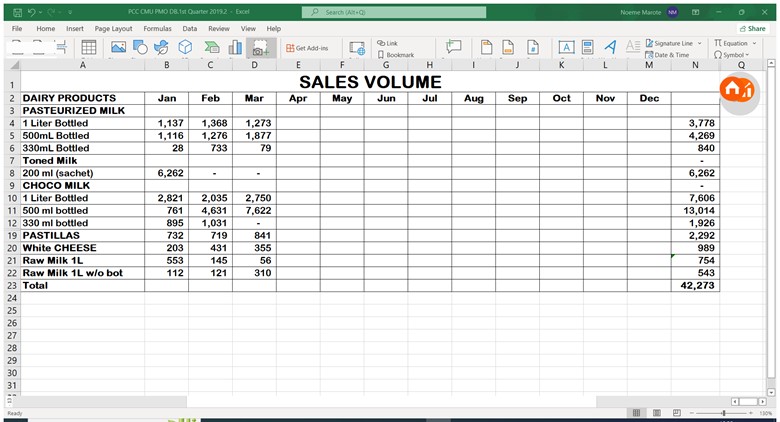Click Date & Time button
780x422 pixels.
667,55
